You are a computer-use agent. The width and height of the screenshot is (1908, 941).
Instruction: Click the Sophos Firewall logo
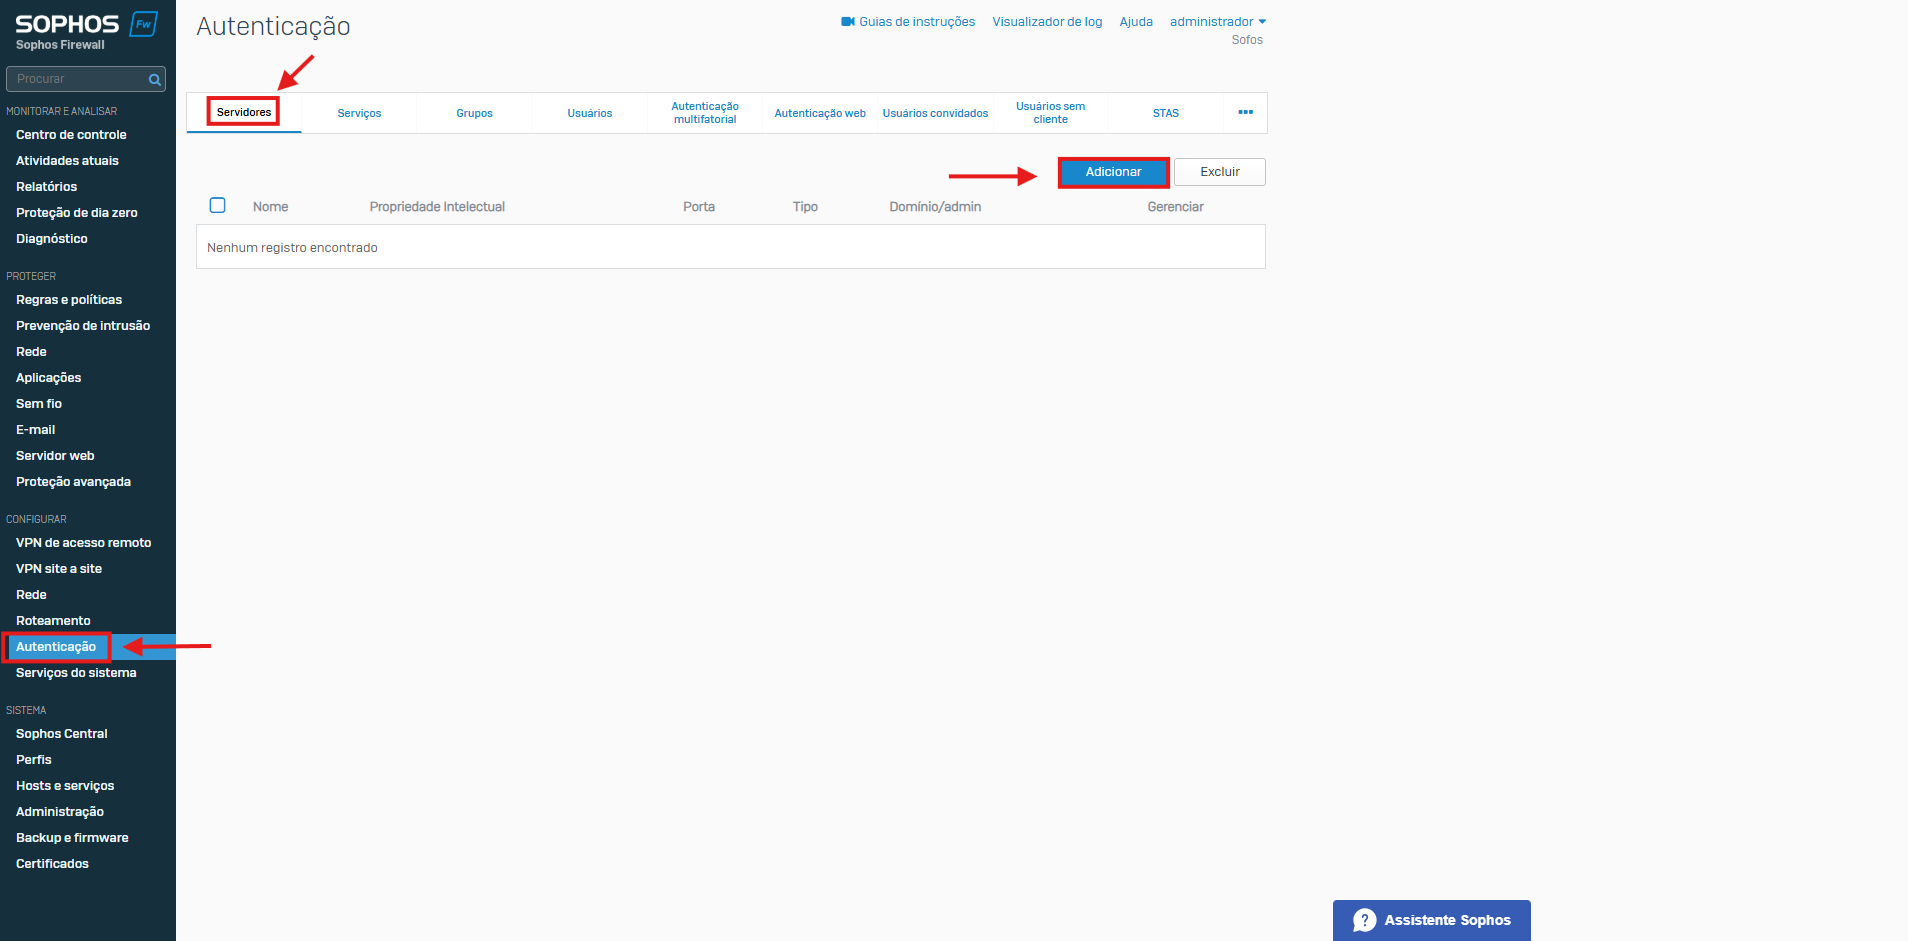87,30
